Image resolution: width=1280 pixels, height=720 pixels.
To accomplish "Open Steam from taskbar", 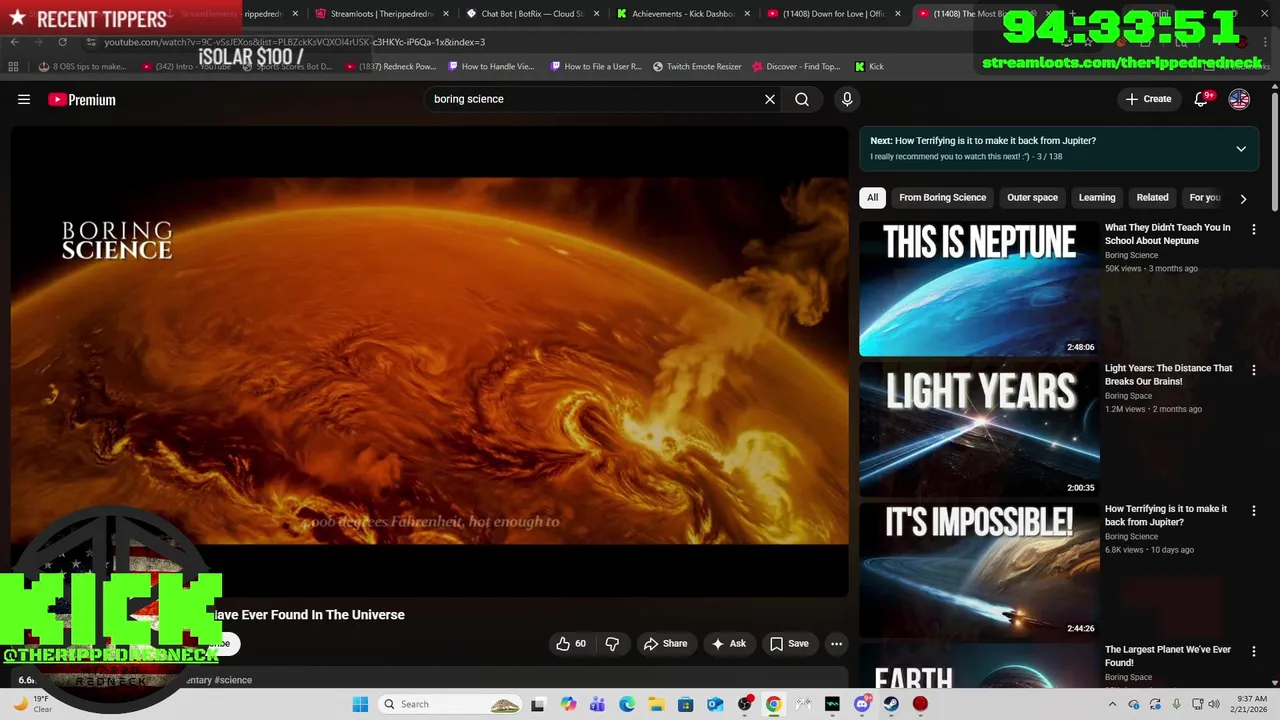I will 891,704.
